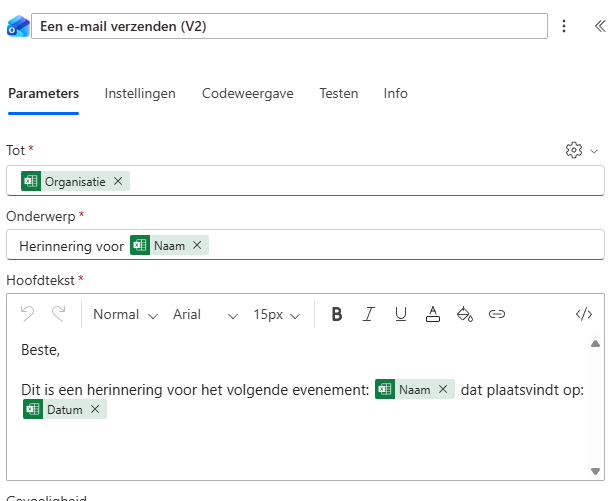Remove the Datum token from Hoofdtekst

[x=95, y=409]
